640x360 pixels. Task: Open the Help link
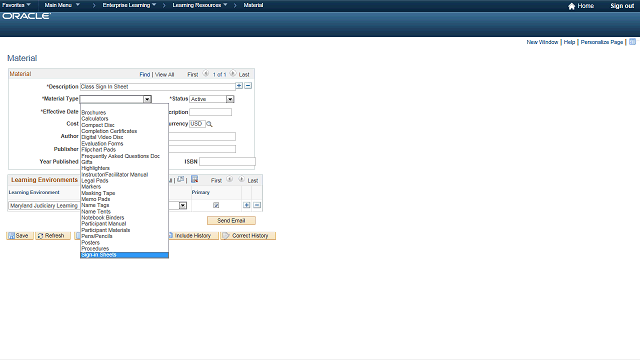point(569,42)
